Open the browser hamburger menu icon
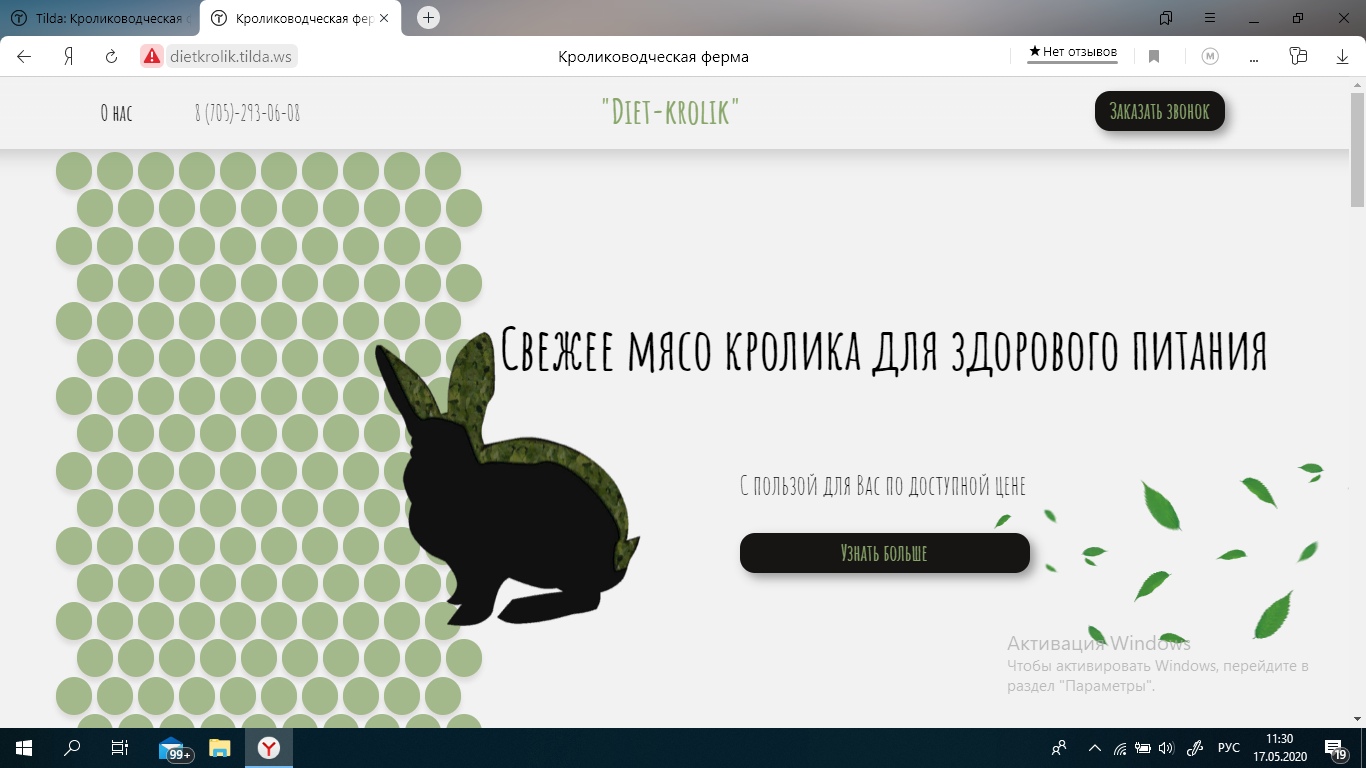This screenshot has height=768, width=1366. tap(1210, 18)
